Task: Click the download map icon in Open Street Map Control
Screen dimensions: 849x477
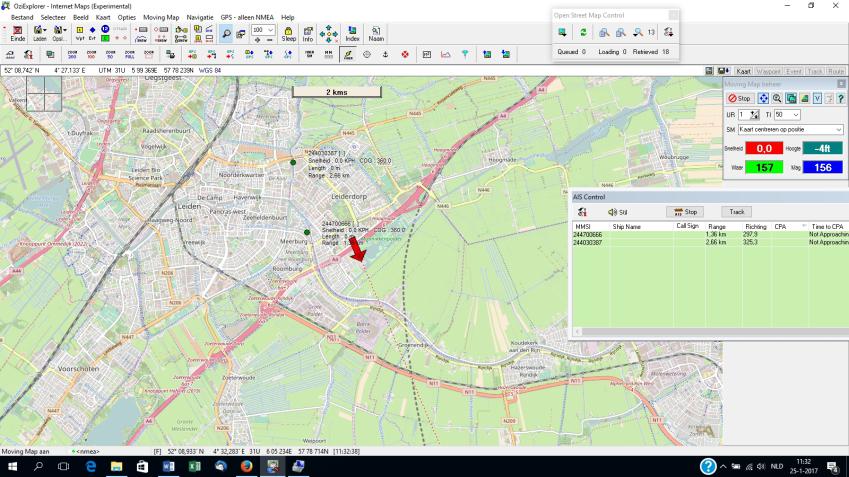Action: coord(563,32)
